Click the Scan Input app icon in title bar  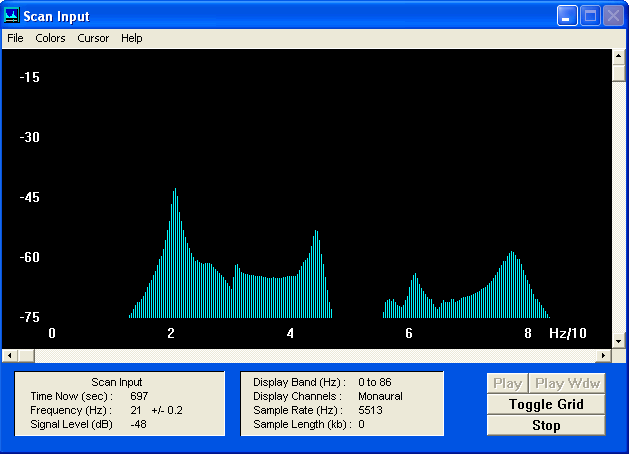[12, 15]
